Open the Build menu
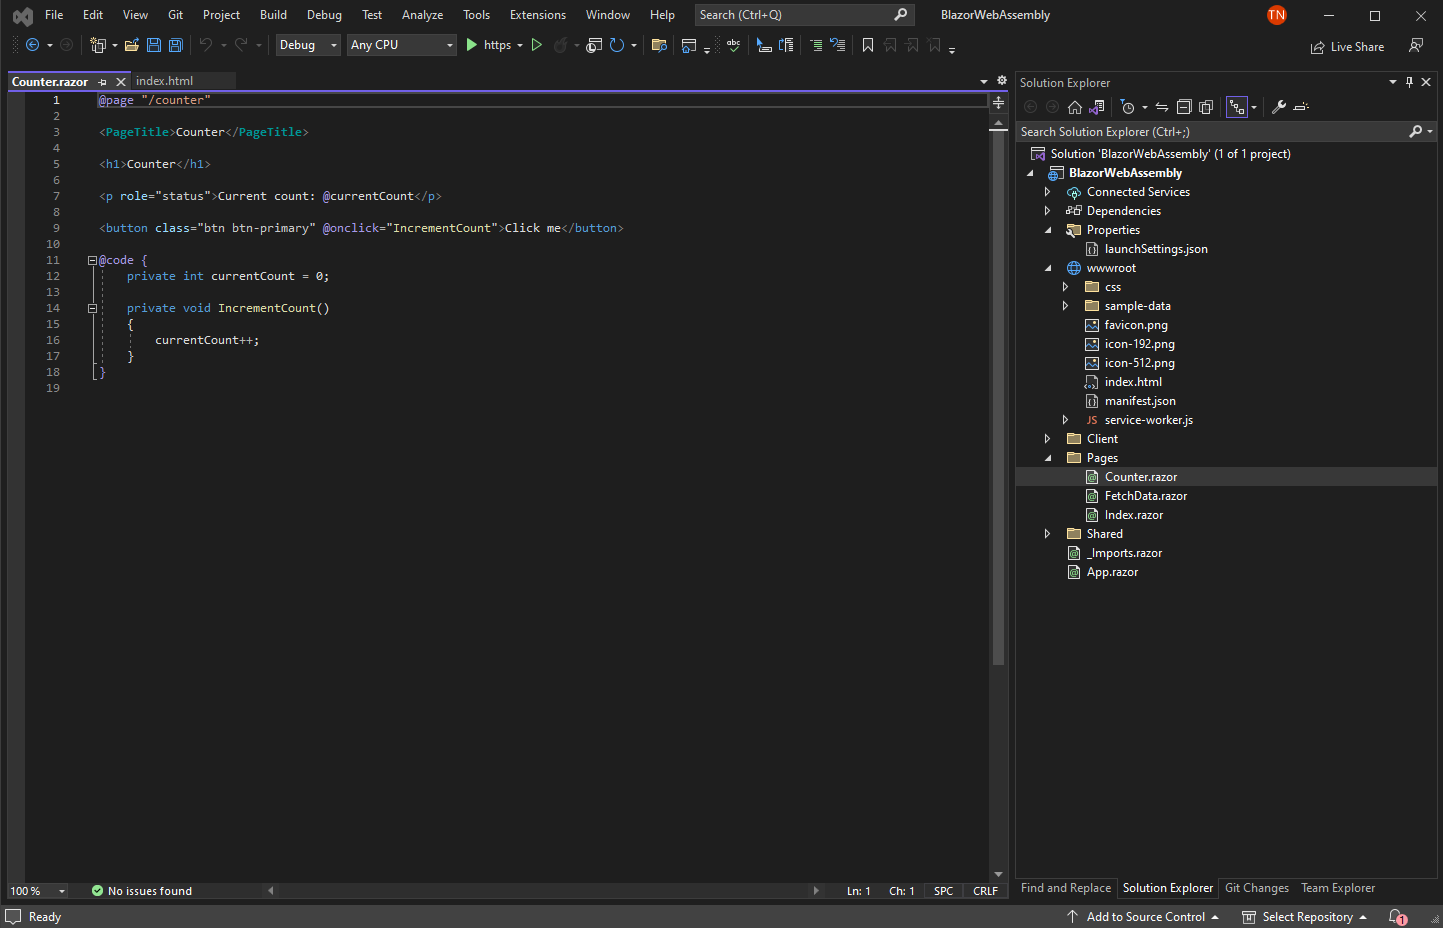This screenshot has height=928, width=1443. coord(273,15)
